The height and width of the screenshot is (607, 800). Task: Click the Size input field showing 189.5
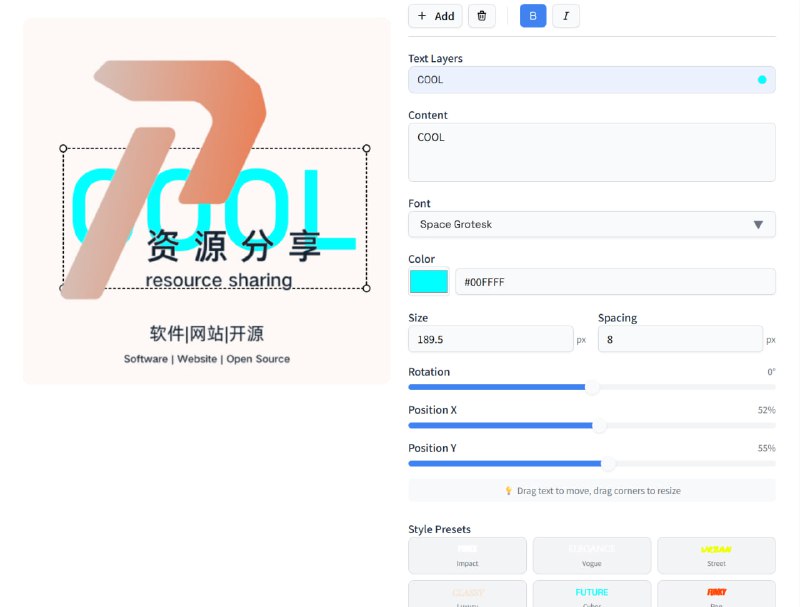pyautogui.click(x=491, y=339)
